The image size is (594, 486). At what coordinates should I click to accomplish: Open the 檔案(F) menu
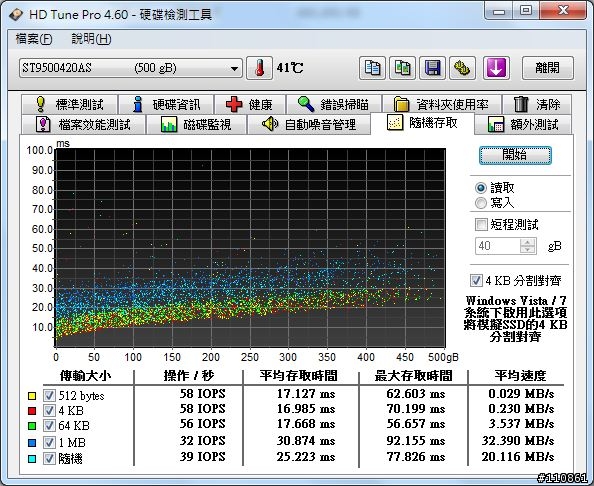pos(34,39)
